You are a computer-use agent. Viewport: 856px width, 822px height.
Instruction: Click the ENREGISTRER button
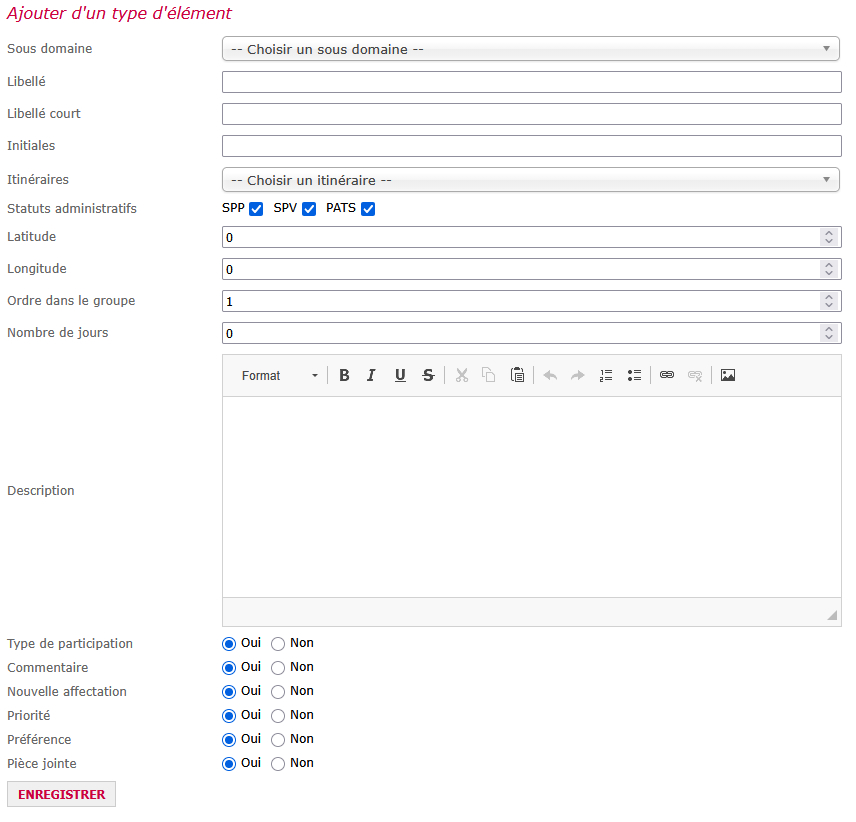61,794
